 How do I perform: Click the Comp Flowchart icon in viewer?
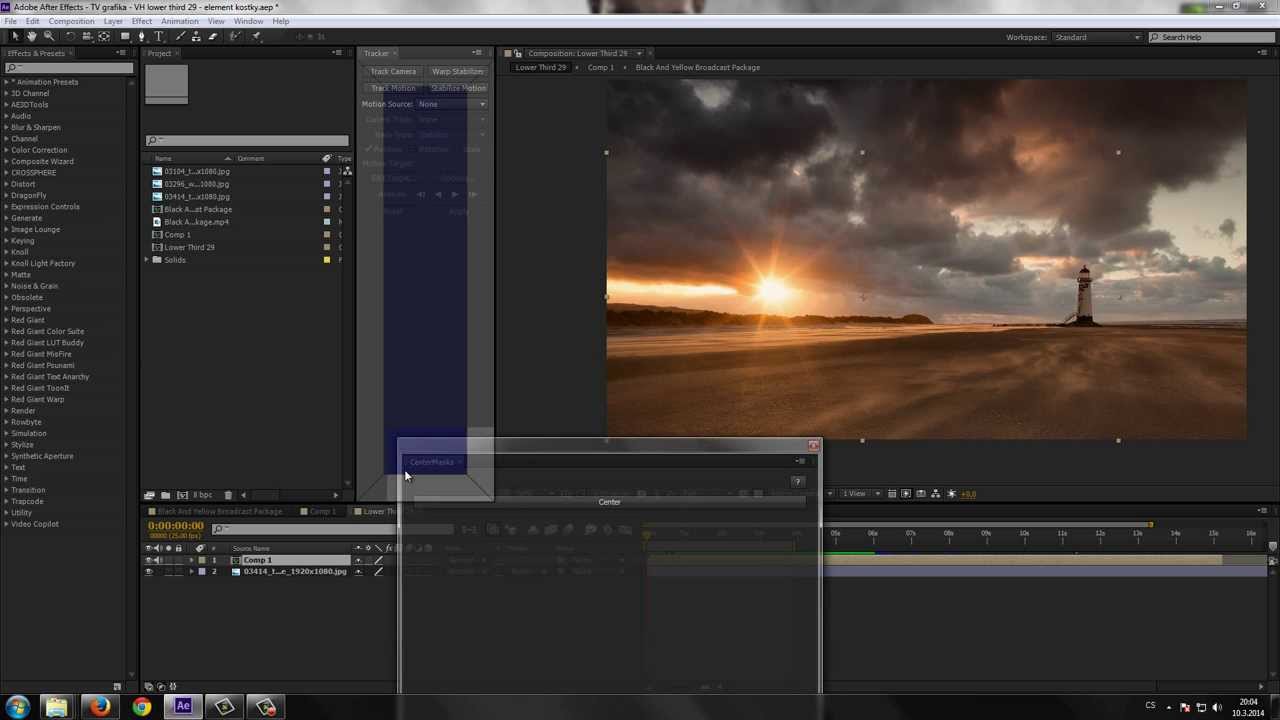(x=936, y=494)
